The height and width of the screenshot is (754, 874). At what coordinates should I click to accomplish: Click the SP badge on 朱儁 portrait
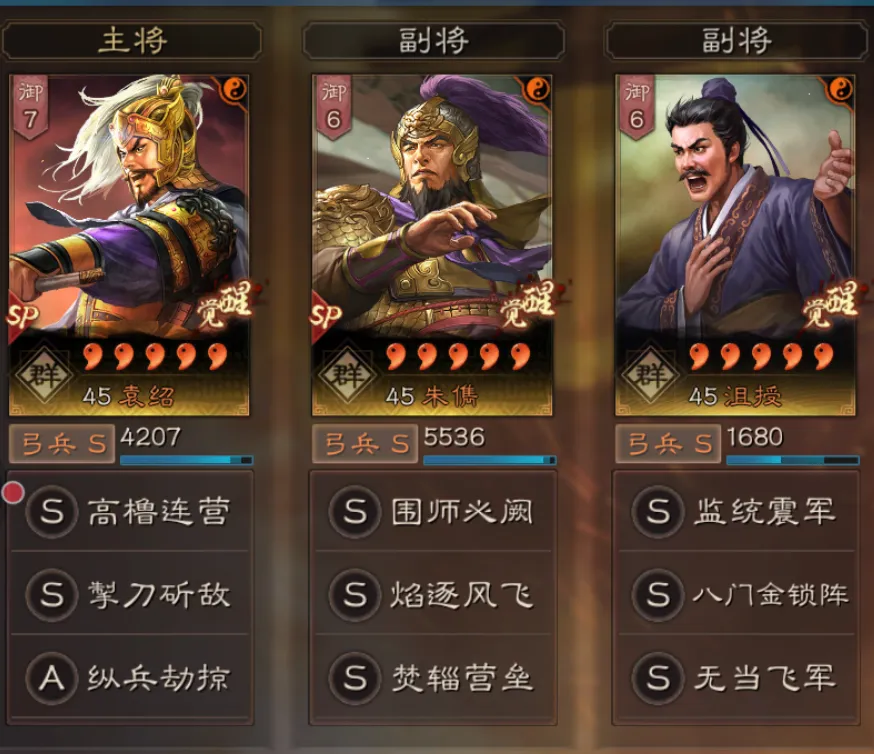tap(326, 315)
